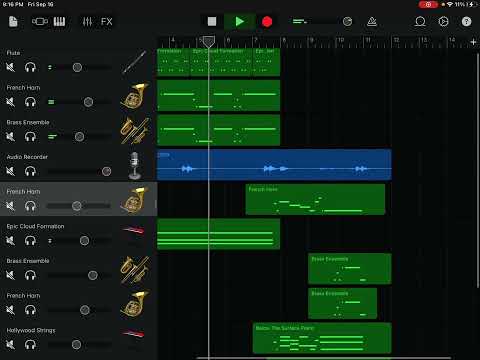The image size is (480, 360).
Task: Select the microphone Audio Recorder icon
Action: pyautogui.click(x=135, y=165)
